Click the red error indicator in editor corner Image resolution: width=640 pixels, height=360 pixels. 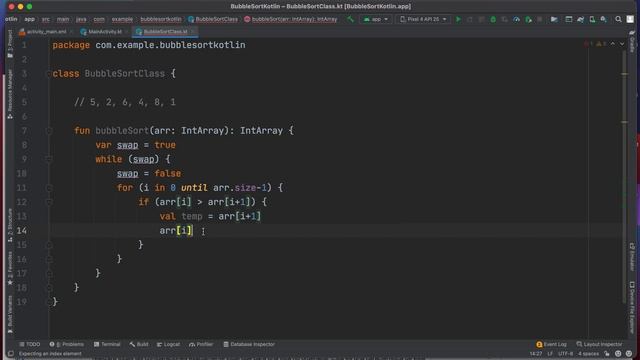tap(588, 44)
